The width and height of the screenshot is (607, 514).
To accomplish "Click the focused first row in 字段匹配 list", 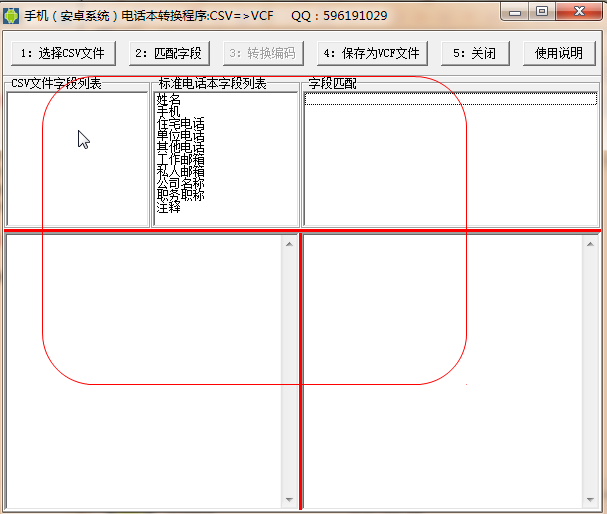I will click(451, 99).
